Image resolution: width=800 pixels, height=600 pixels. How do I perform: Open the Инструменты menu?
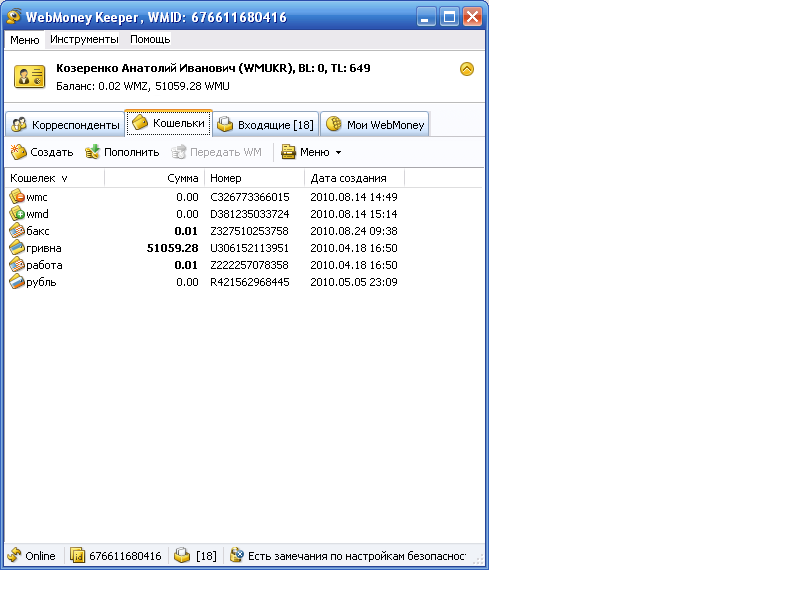[84, 40]
